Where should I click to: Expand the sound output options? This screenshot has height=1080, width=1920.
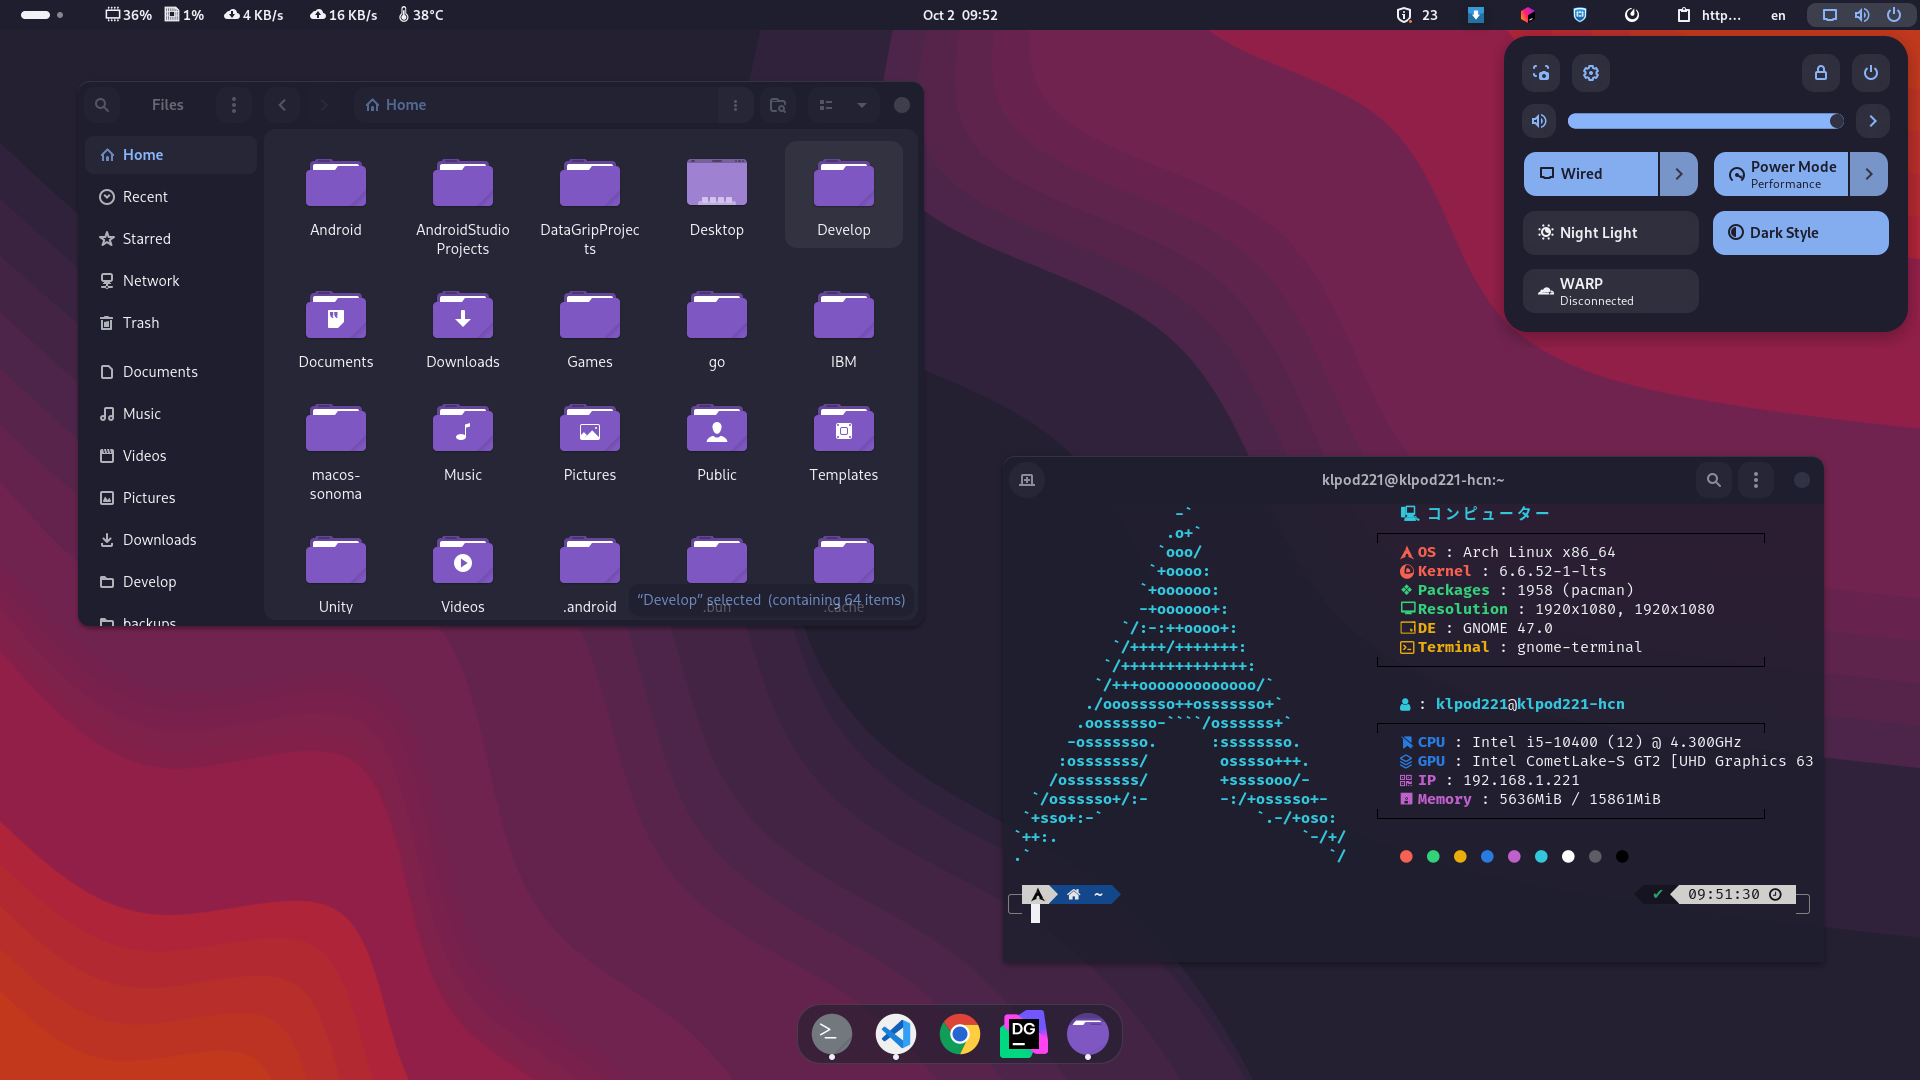(1873, 121)
